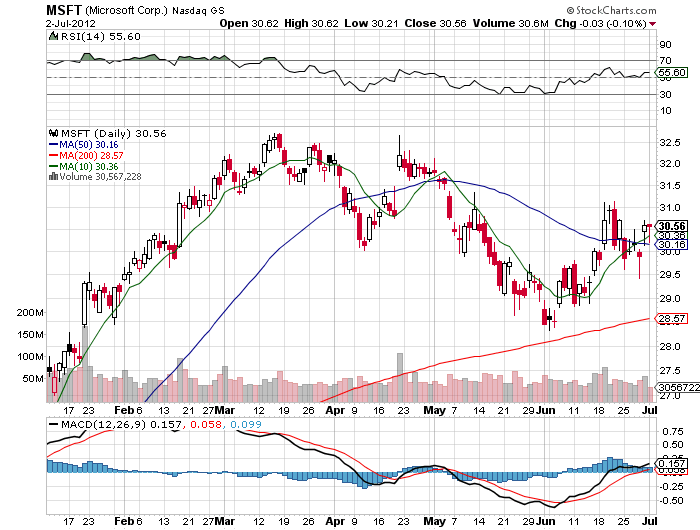Click the 29.0 price axis label
Viewport: 700px width, 530px height.
coord(670,298)
